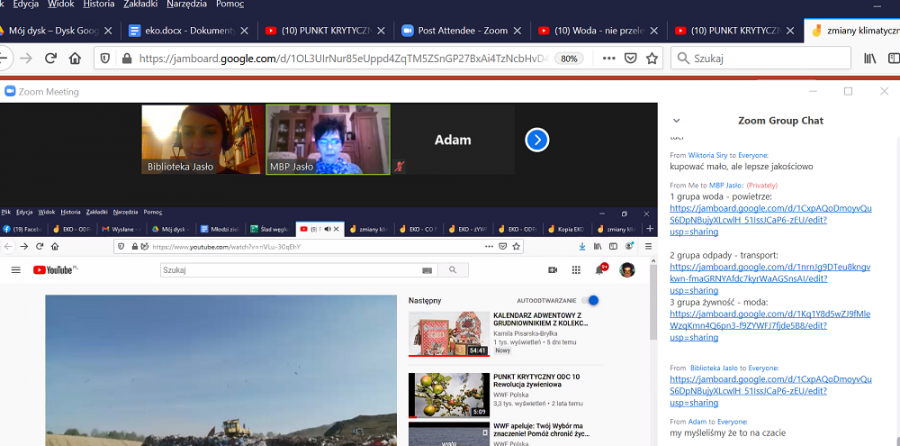This screenshot has height=446, width=900.
Task: Click YouTube create video camera icon
Action: pos(553,270)
